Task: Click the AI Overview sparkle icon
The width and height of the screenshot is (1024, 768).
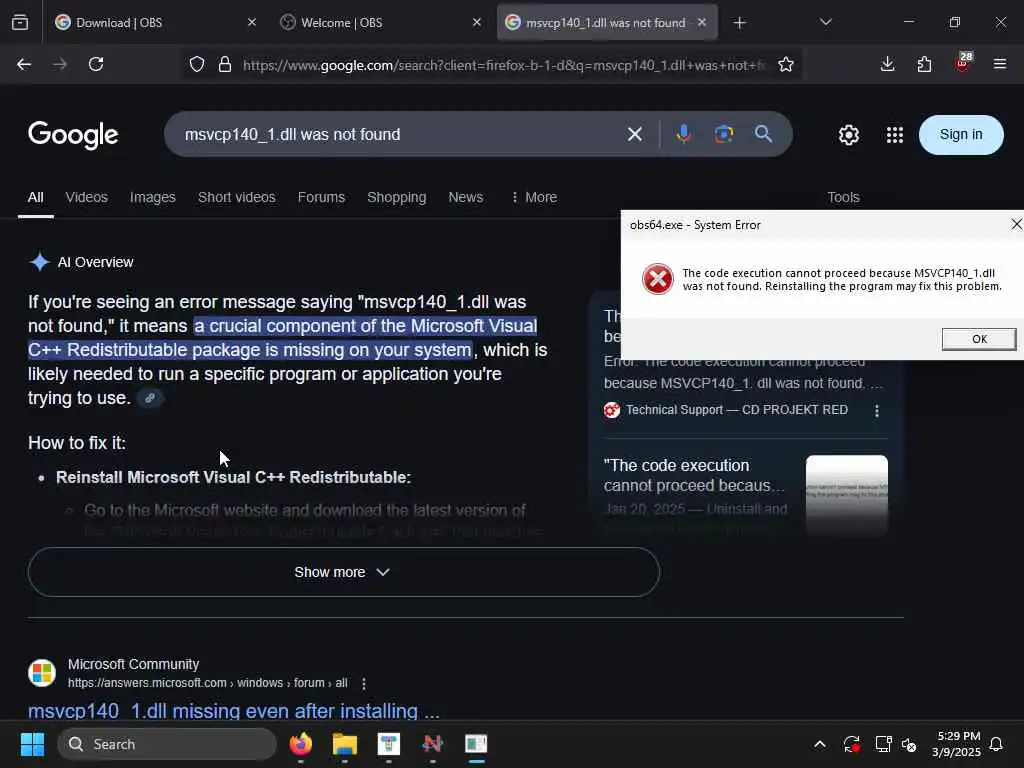Action: (x=40, y=262)
